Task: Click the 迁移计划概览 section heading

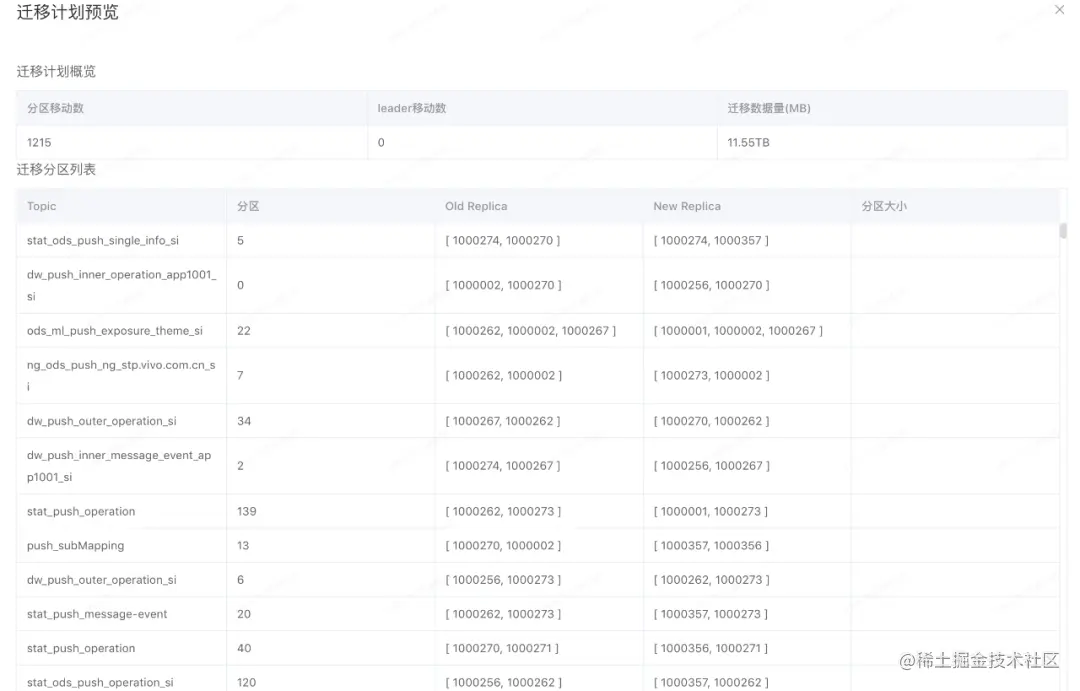Action: [x=56, y=72]
